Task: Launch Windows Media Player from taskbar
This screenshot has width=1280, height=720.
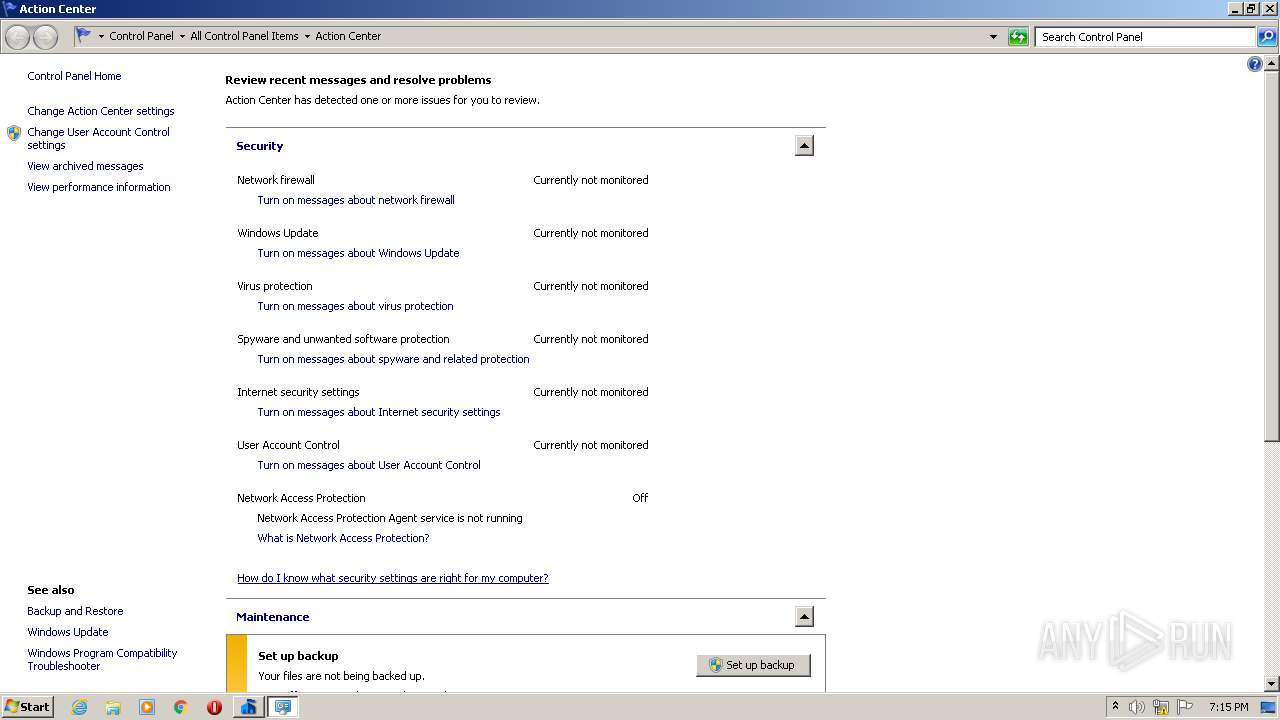Action: coord(147,707)
